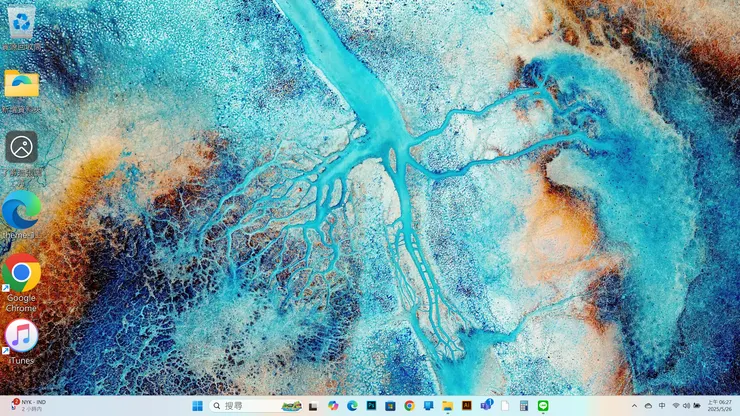Click the search highlights image in search box
Screen dimensions: 740x416
point(291,406)
